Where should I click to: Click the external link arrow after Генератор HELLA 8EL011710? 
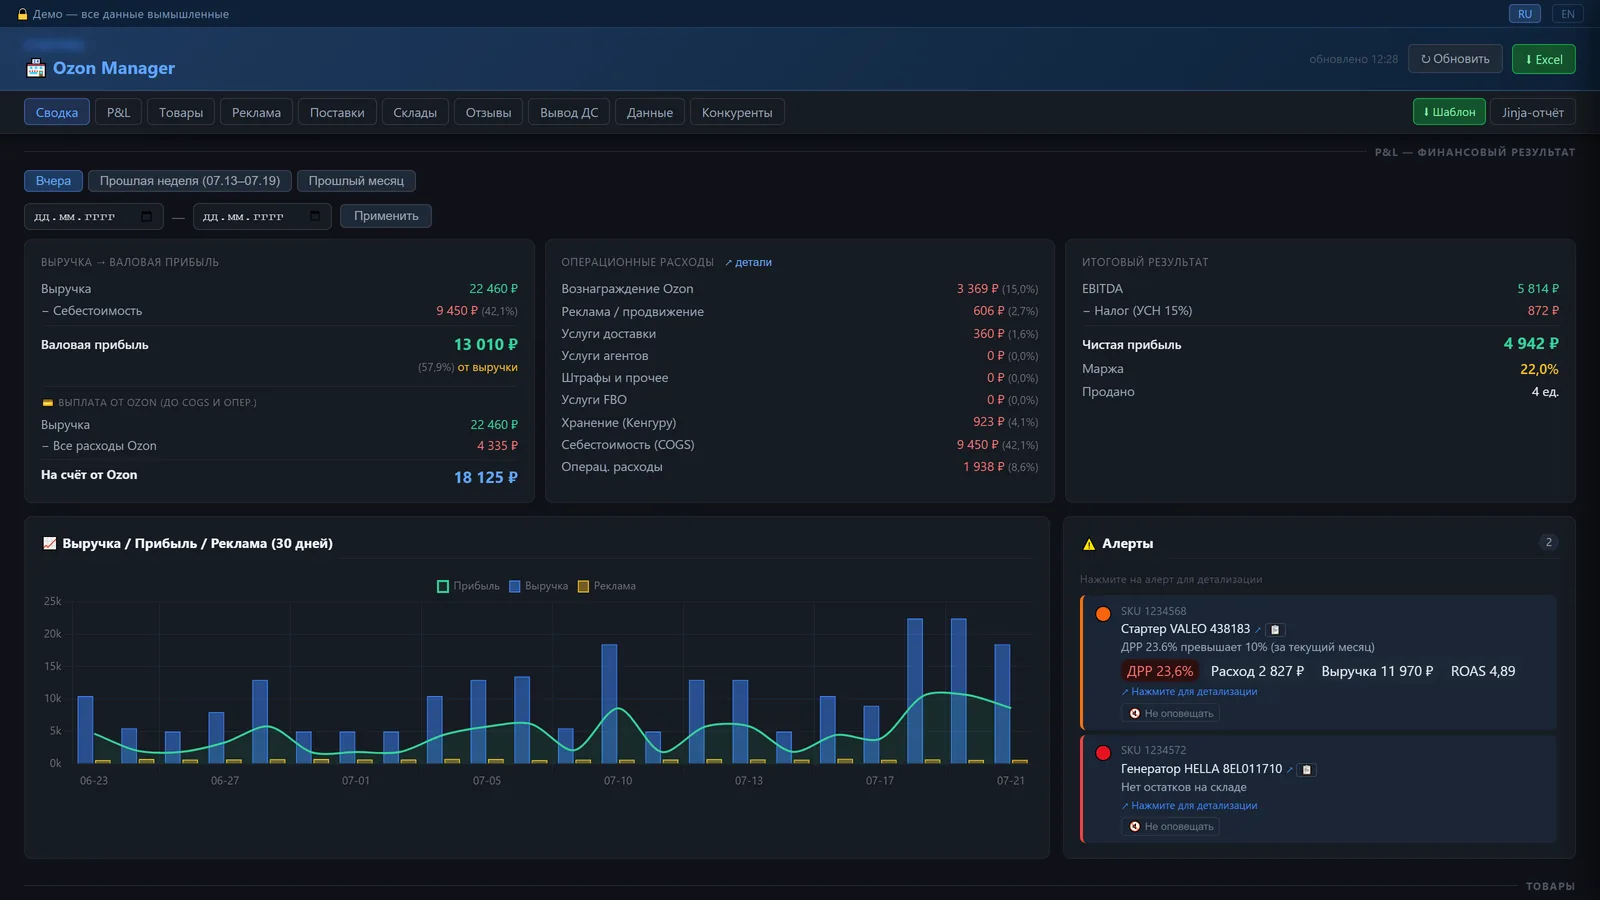[1290, 770]
